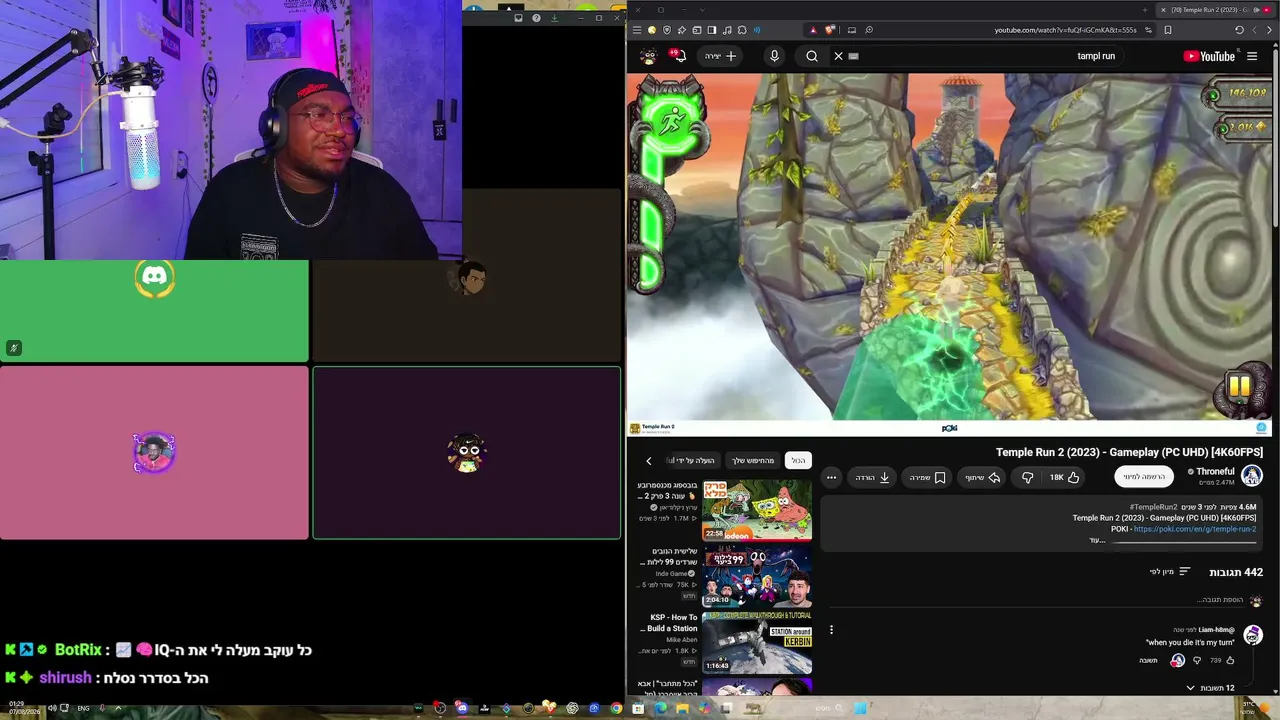Like the Liam-h8m comment

[1230, 660]
